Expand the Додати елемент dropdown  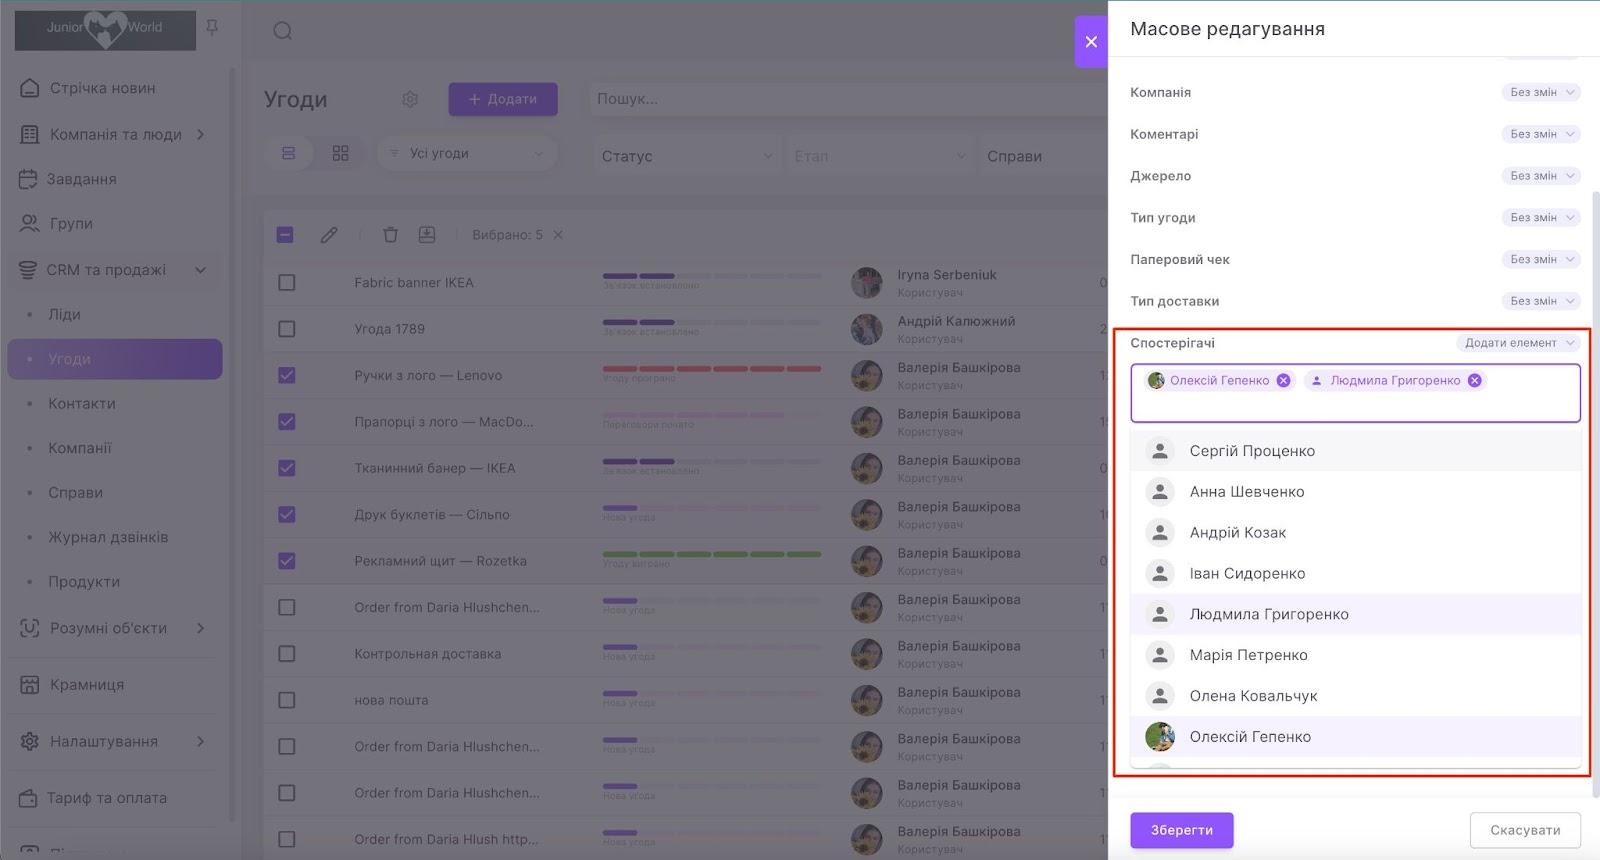click(x=1518, y=343)
